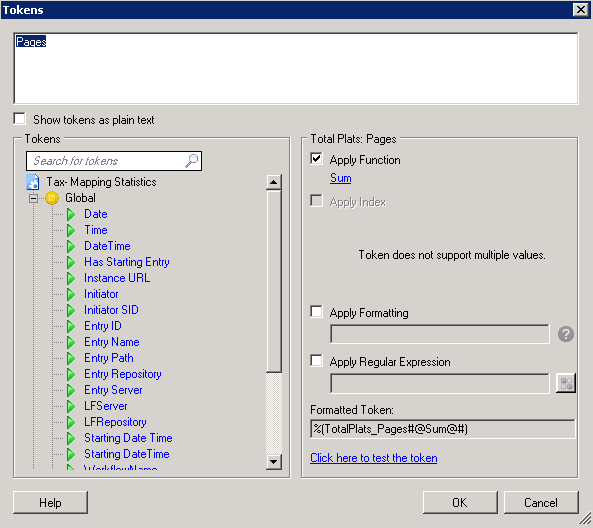The height and width of the screenshot is (528, 593).
Task: Click the yellow Global node icon
Action: (52, 198)
